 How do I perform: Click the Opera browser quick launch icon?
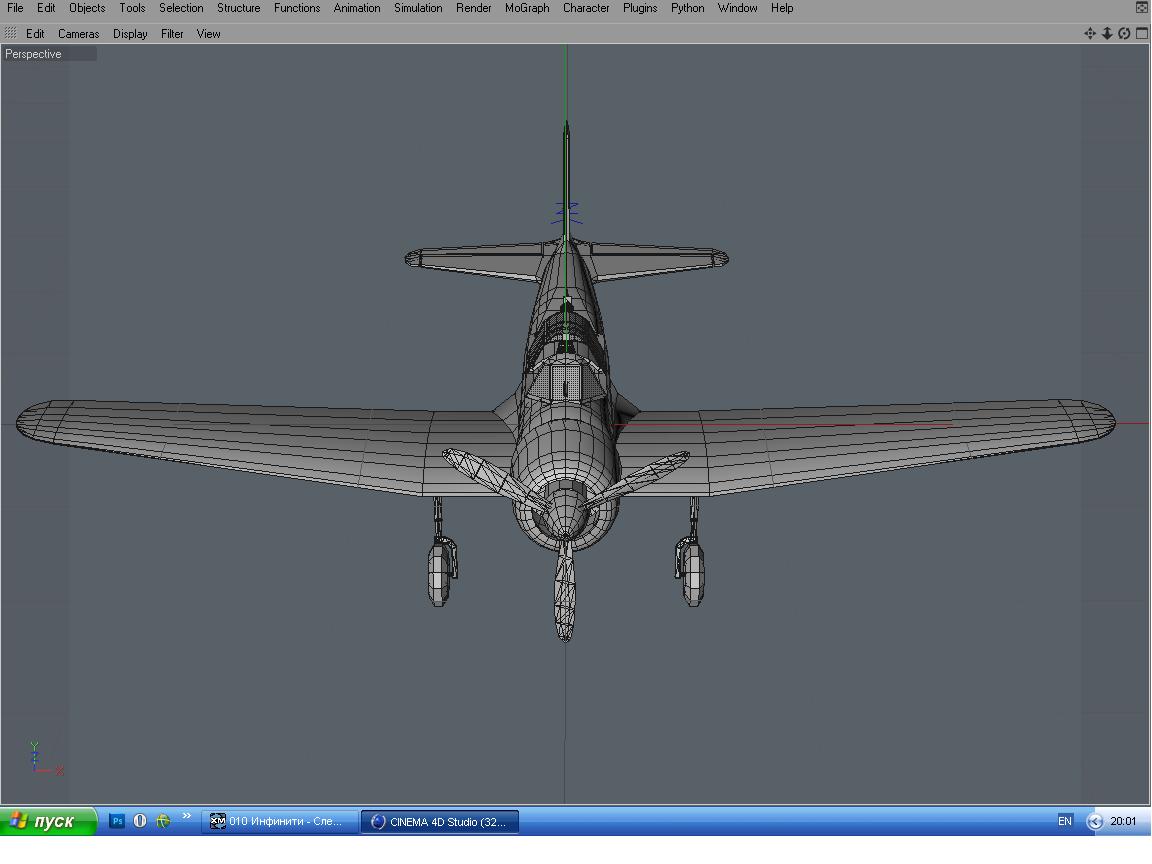pyautogui.click(x=140, y=821)
